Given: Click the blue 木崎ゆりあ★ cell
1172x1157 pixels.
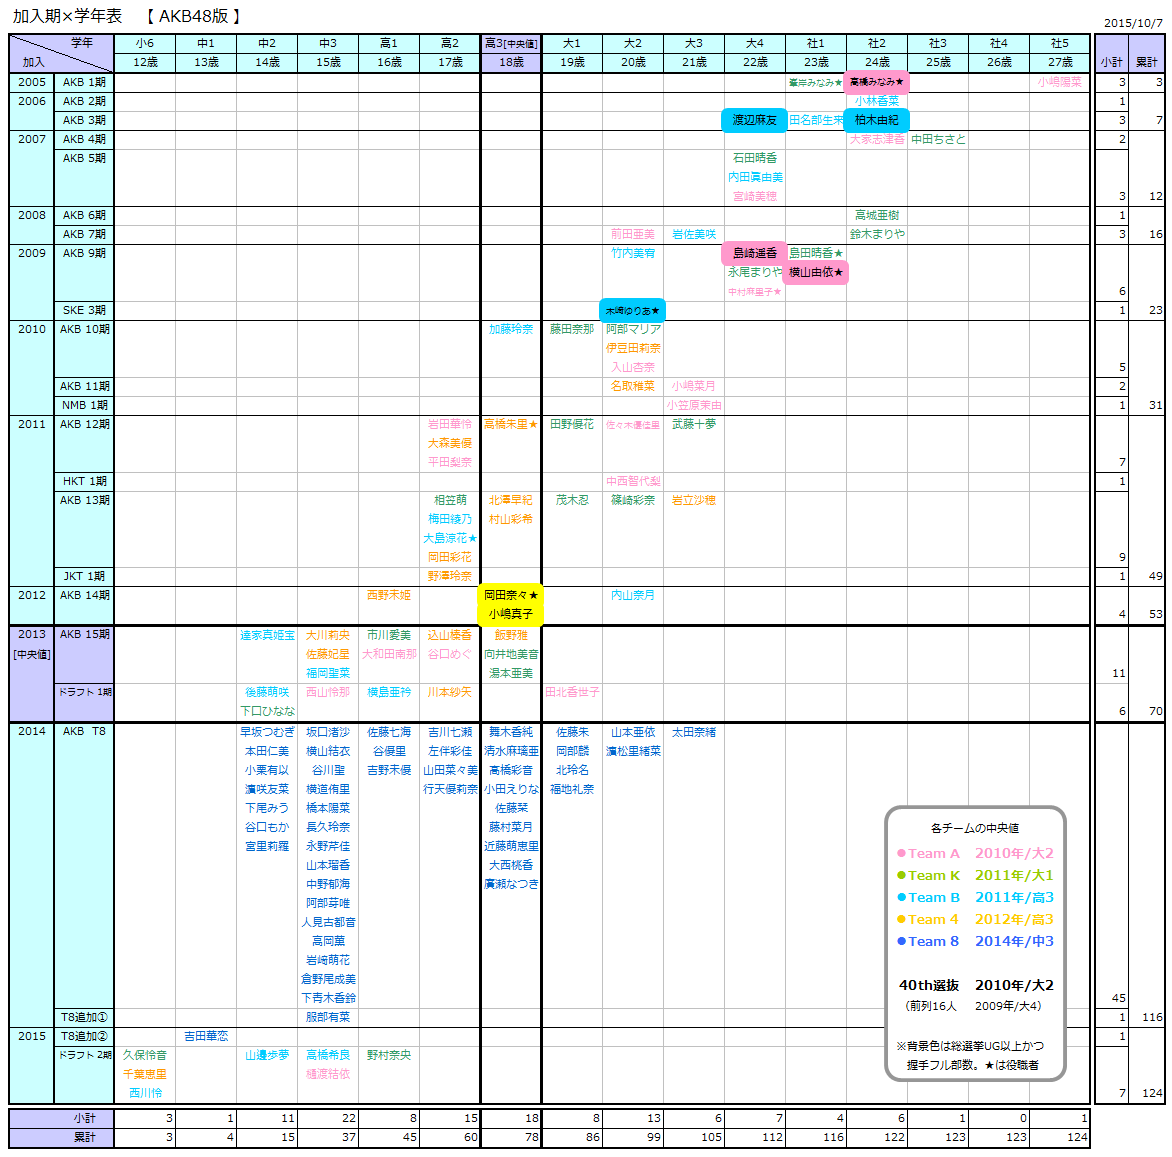Looking at the screenshot, I should point(632,310).
